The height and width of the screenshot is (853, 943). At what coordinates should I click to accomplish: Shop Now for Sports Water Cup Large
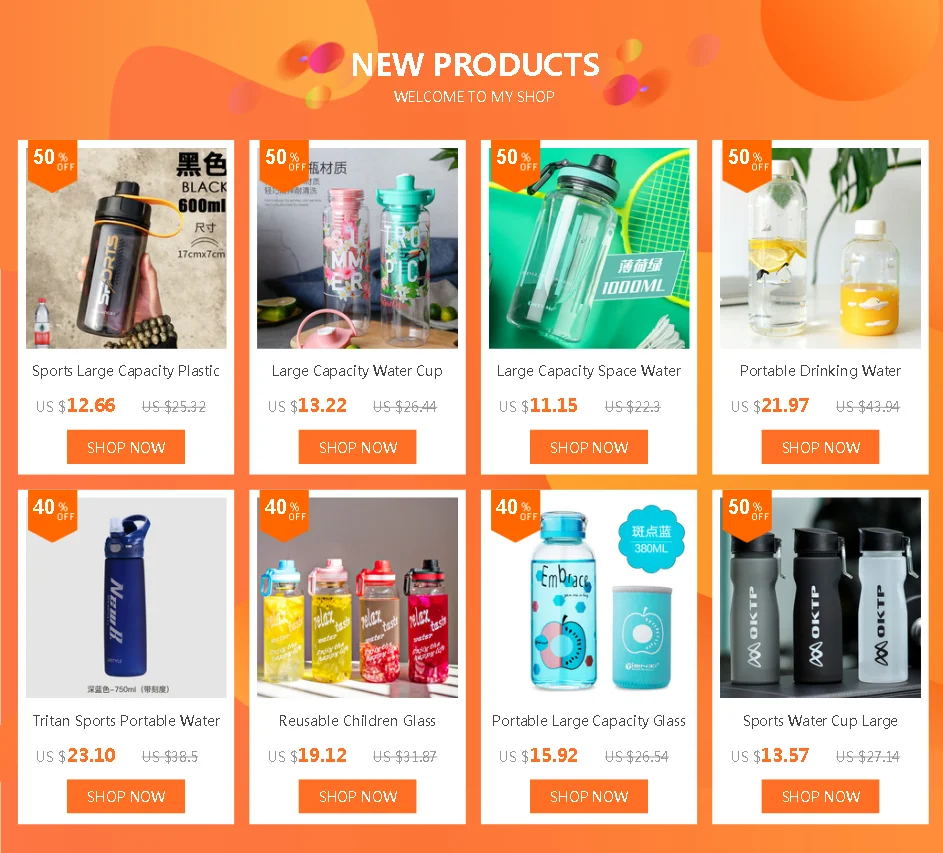[820, 796]
